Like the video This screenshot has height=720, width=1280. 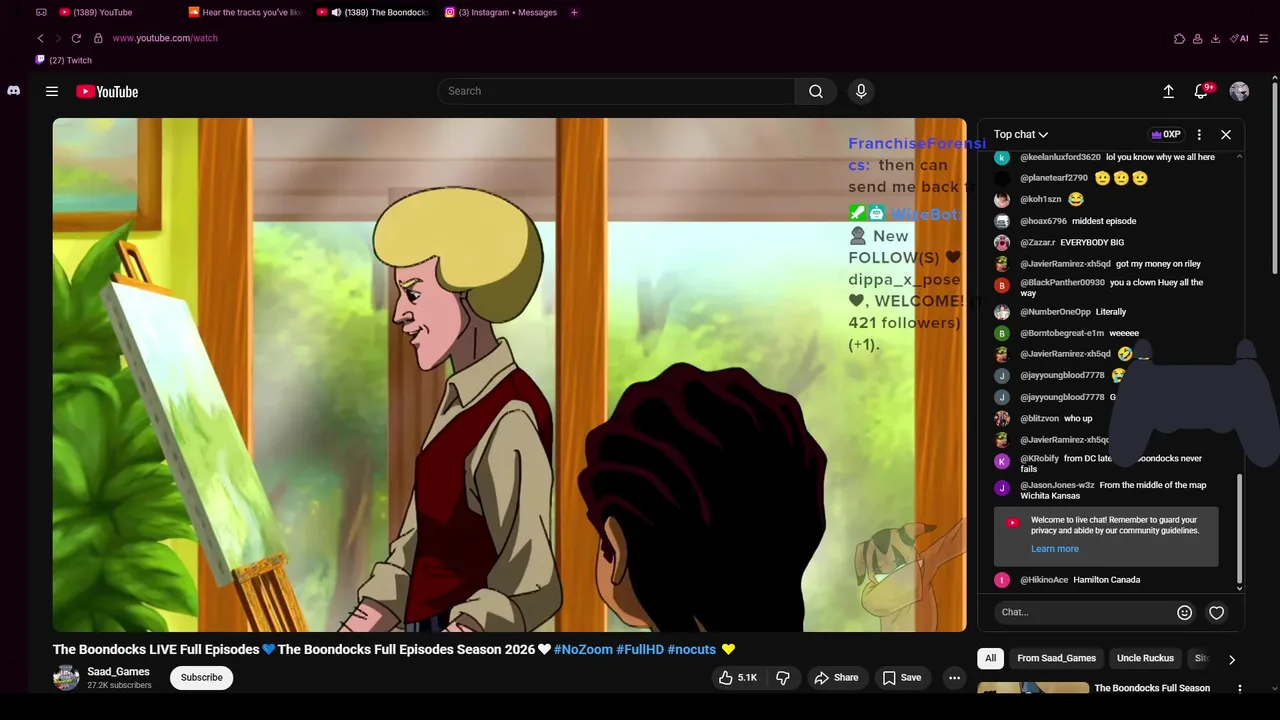point(737,678)
